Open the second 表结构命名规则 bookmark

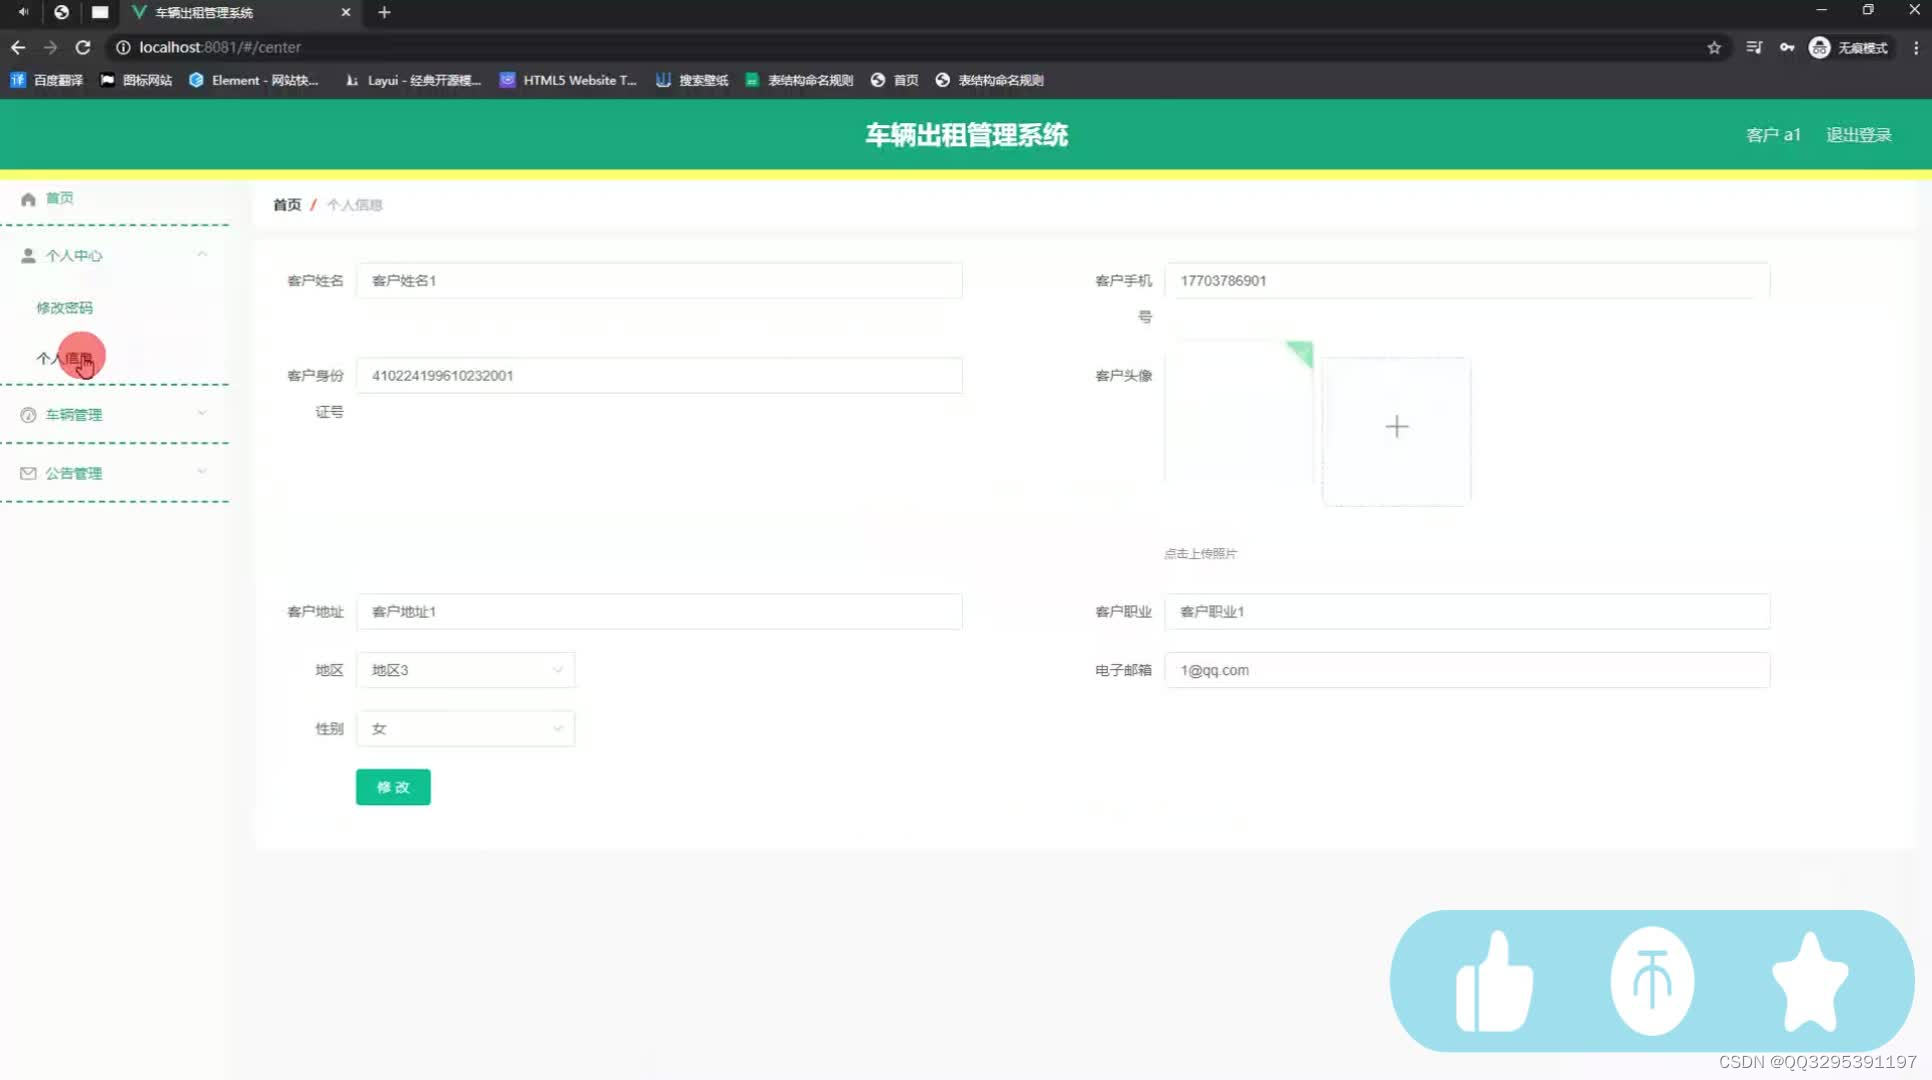pyautogui.click(x=990, y=80)
